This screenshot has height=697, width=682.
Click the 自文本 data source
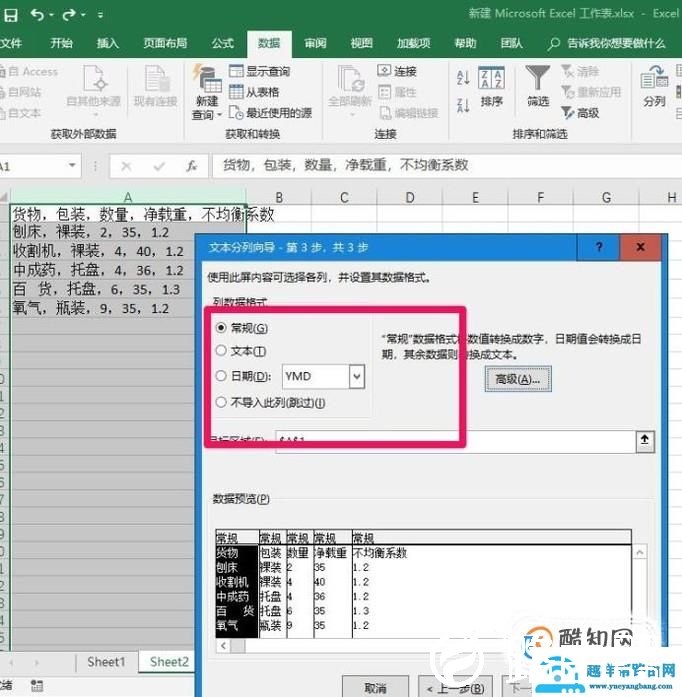click(21, 113)
